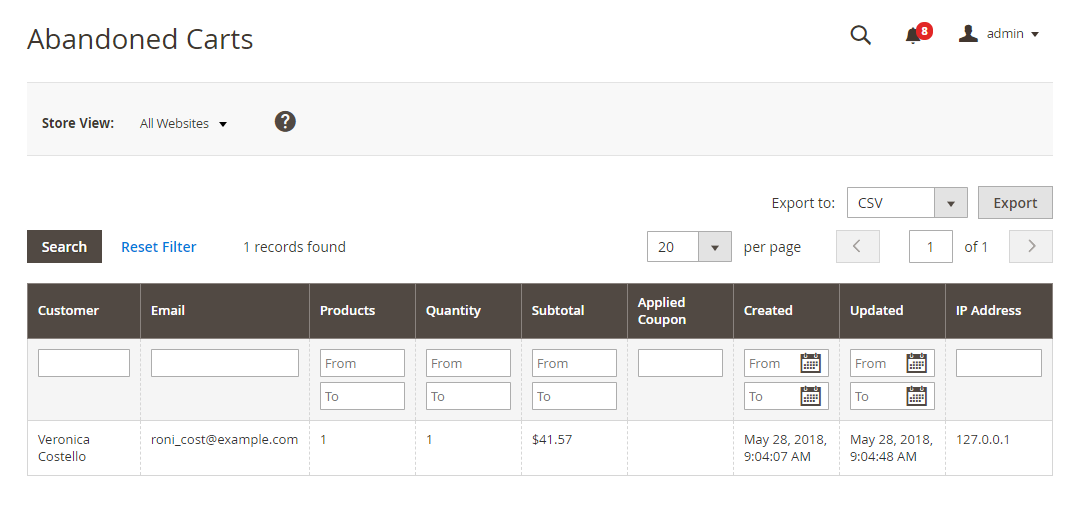Expand the admin account menu
Screen dimensions: 1072x509
(x=999, y=34)
